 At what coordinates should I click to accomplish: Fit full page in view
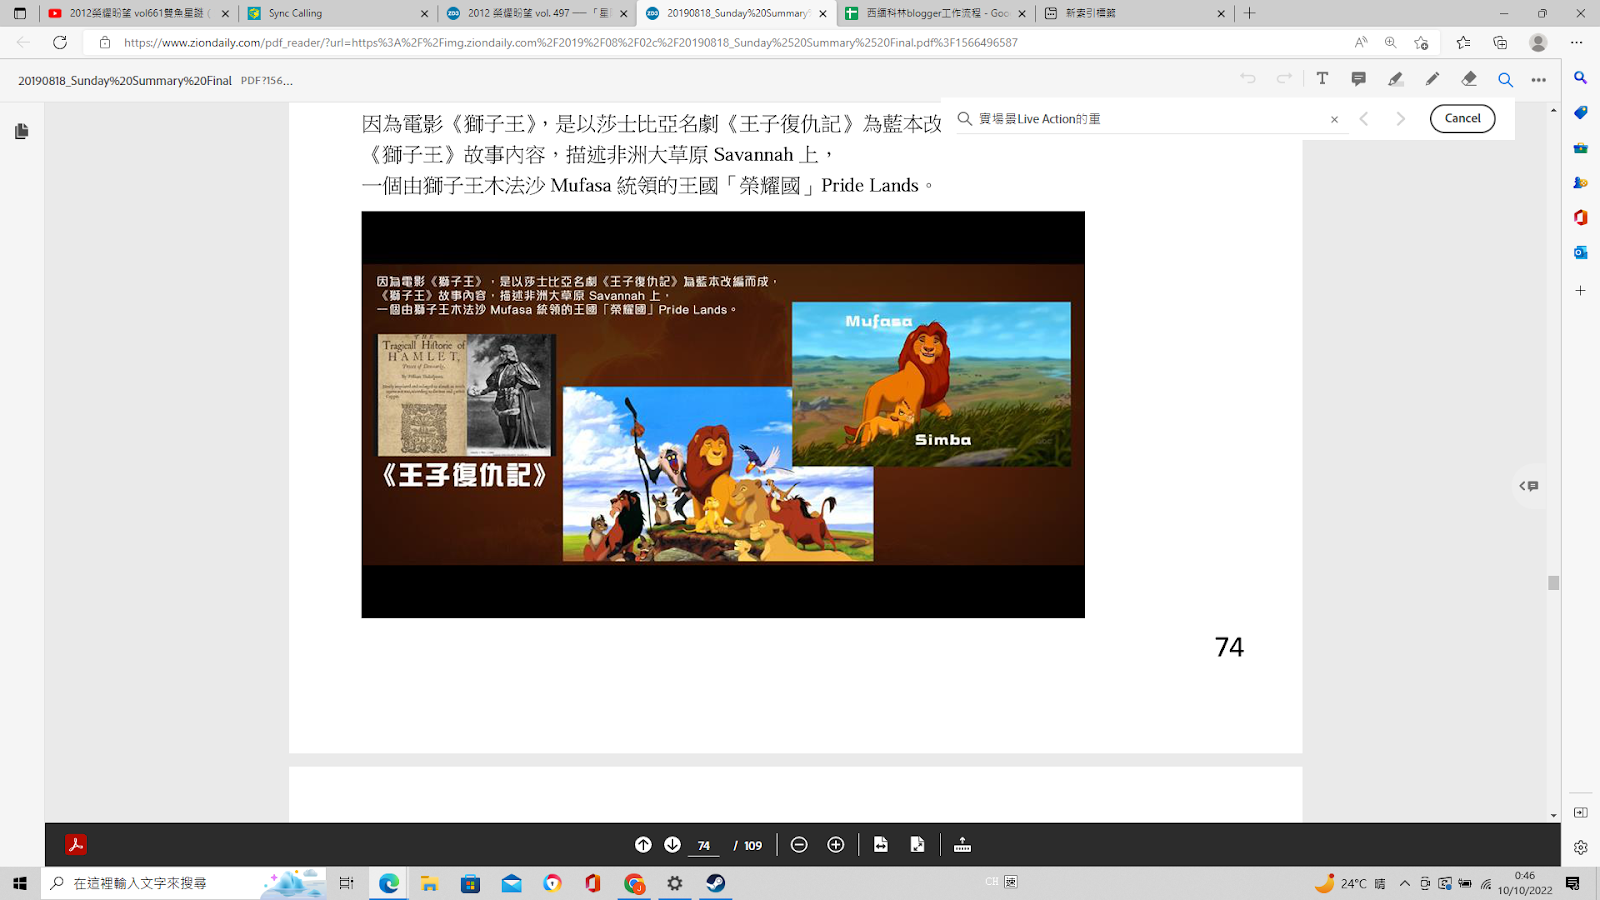click(x=917, y=845)
